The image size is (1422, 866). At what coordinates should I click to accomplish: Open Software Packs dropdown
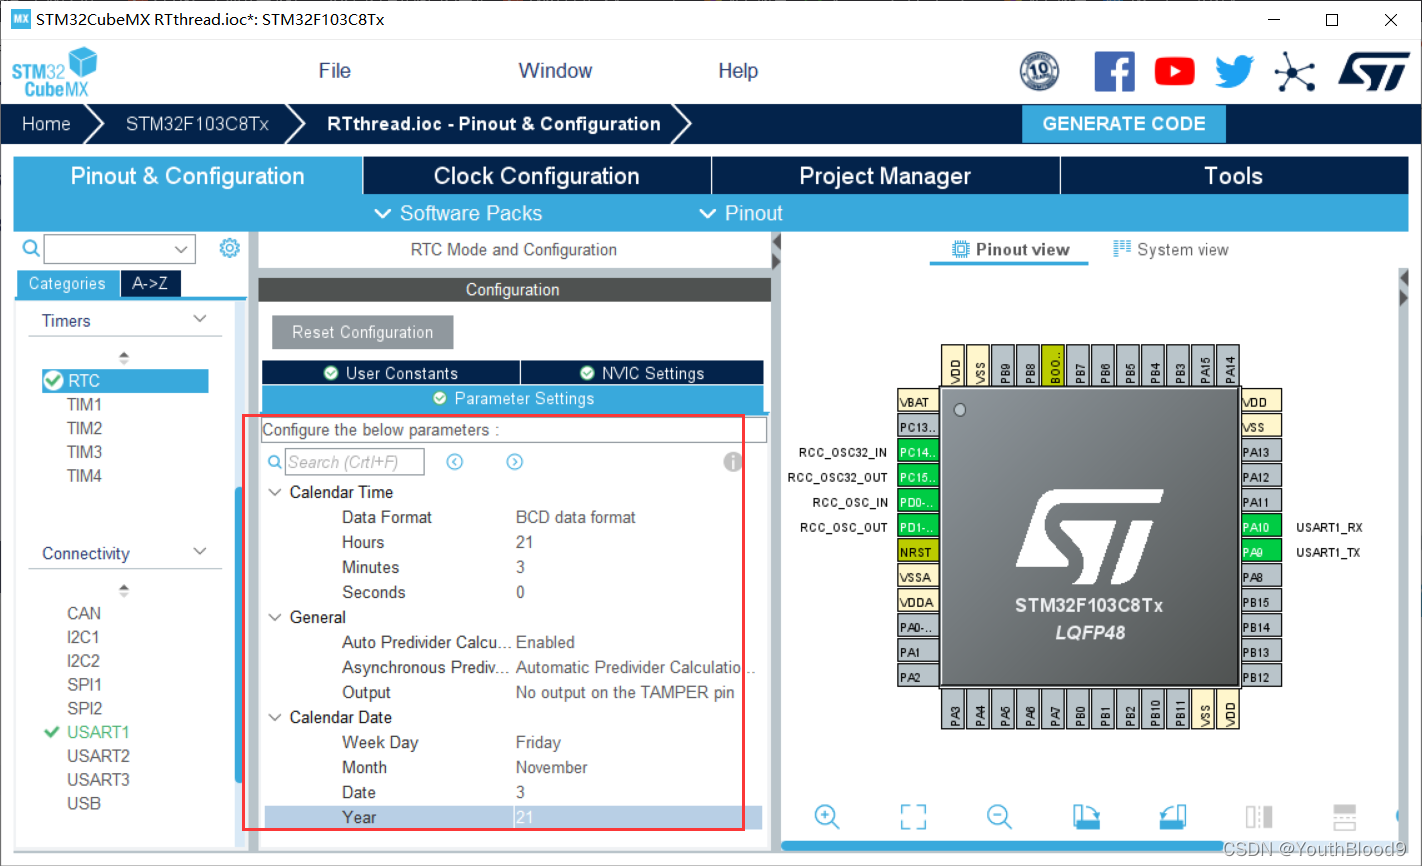[458, 213]
